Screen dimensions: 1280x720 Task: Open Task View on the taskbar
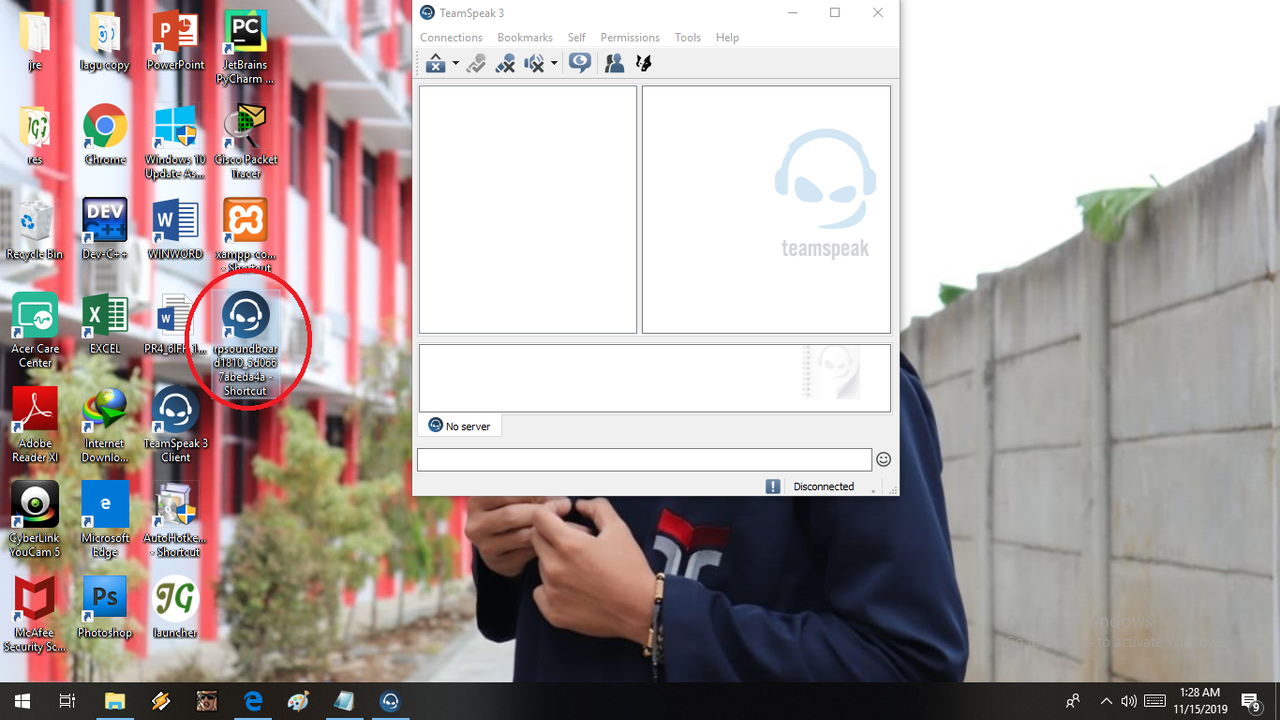pyautogui.click(x=67, y=701)
